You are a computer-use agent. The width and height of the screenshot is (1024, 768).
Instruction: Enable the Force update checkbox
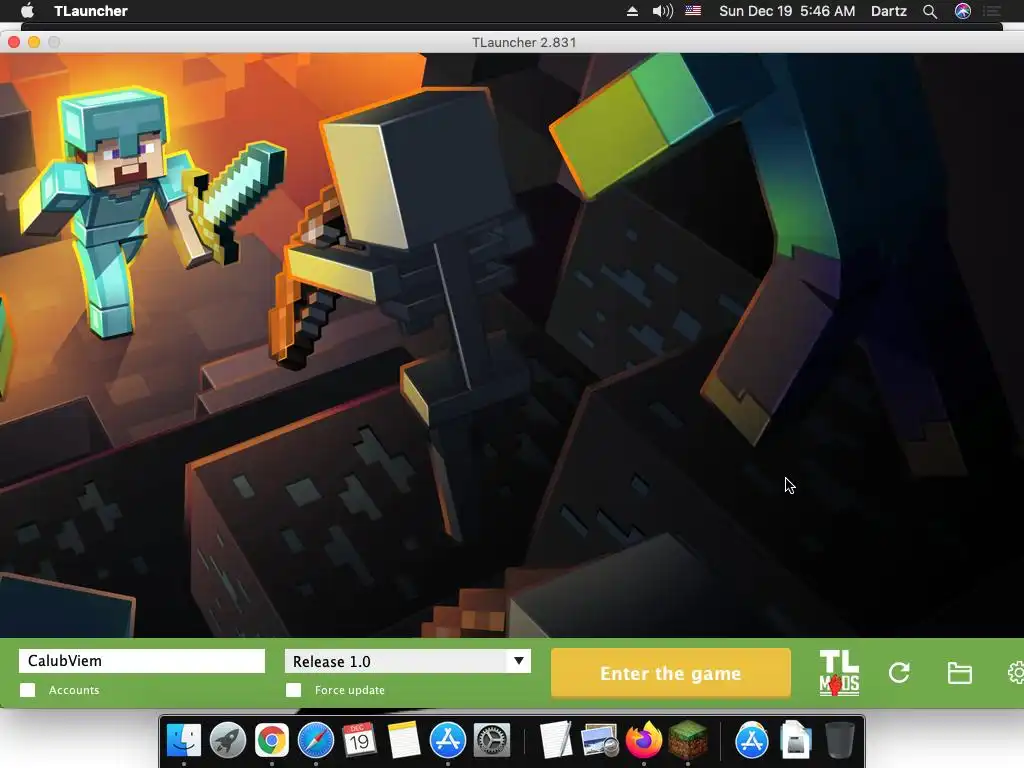pyautogui.click(x=293, y=690)
